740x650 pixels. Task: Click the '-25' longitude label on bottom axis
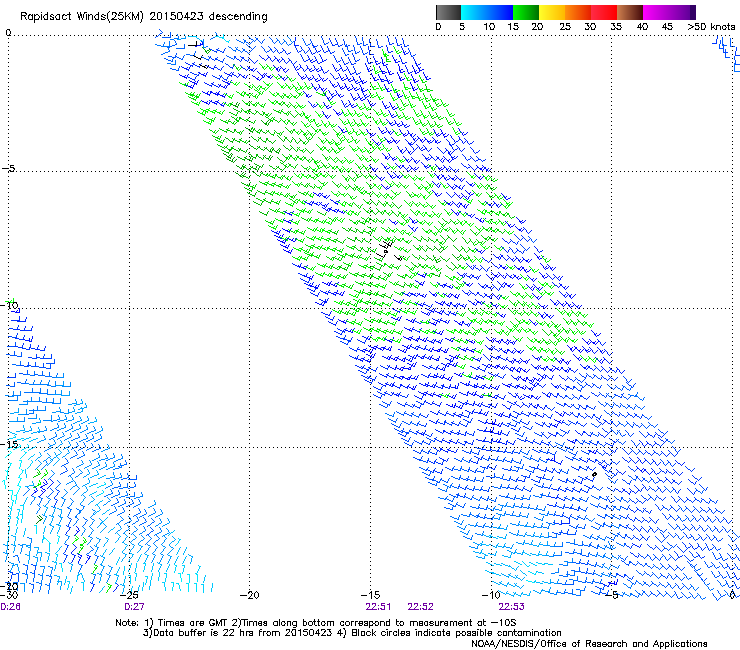pyautogui.click(x=129, y=595)
